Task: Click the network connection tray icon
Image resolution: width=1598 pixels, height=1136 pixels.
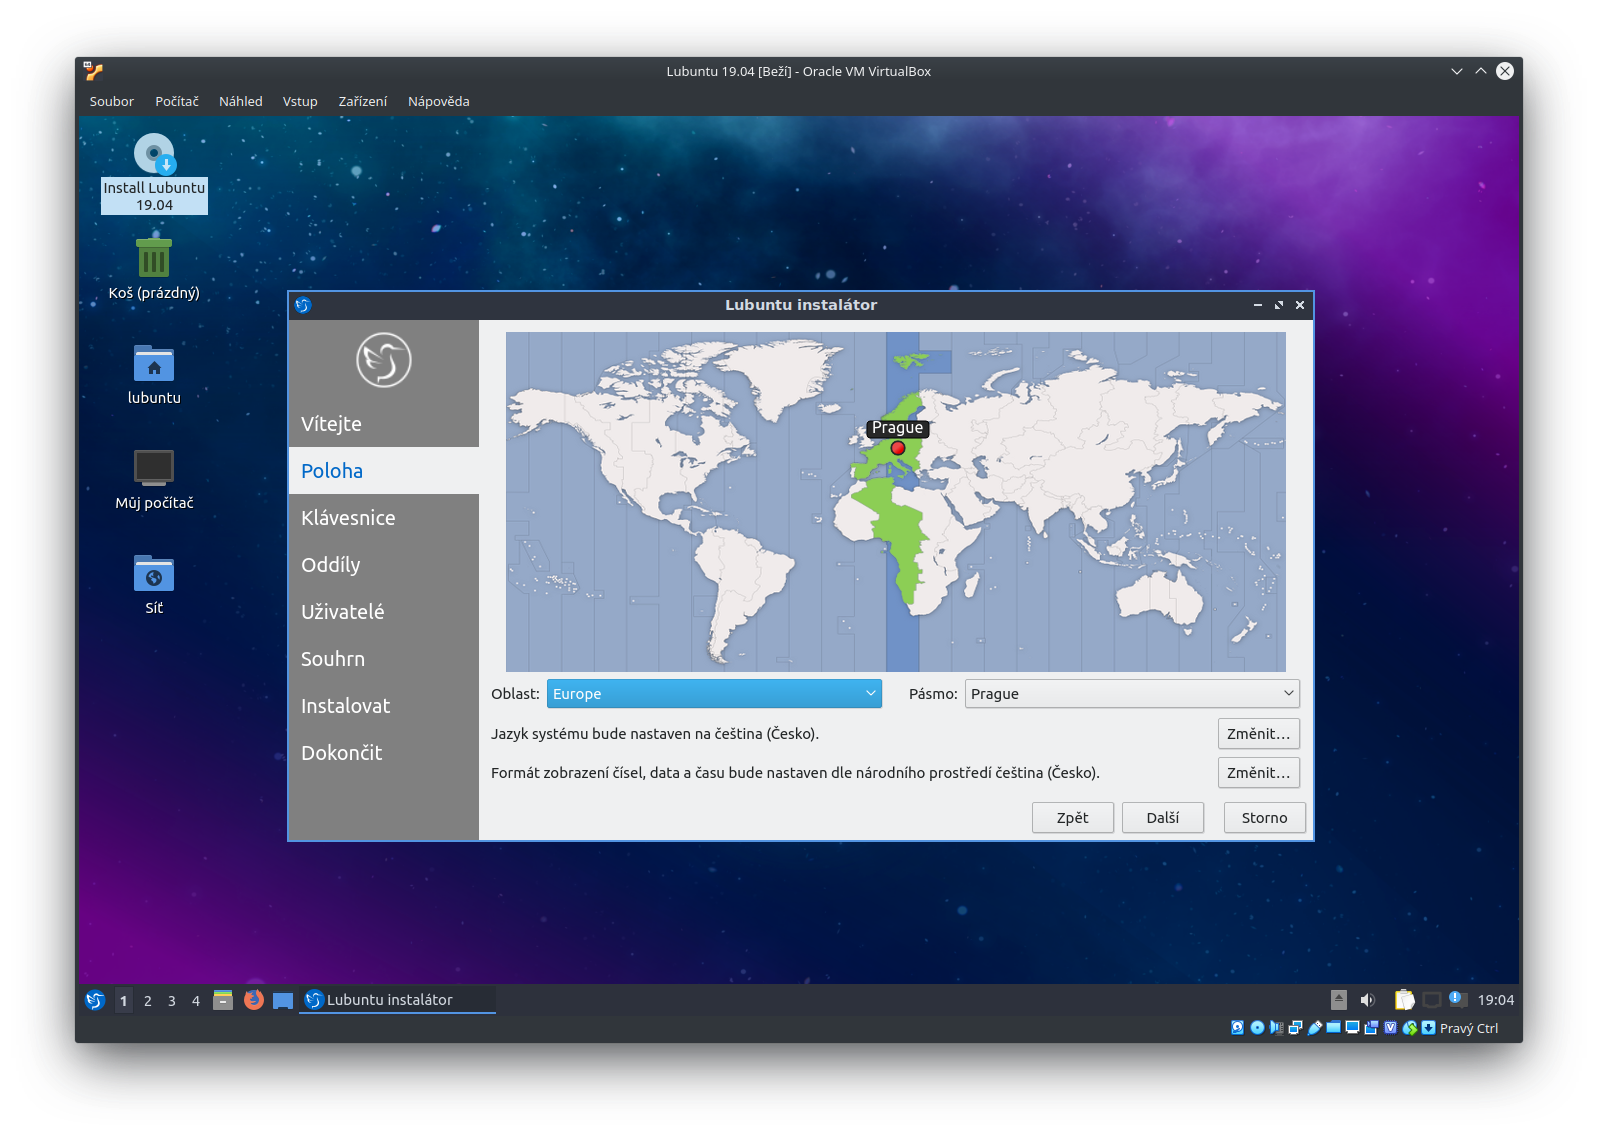Action: pos(1432,1000)
